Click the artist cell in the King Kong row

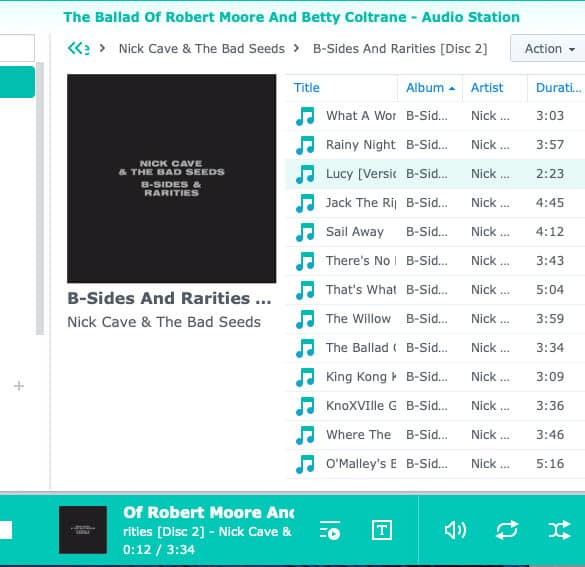click(x=490, y=377)
